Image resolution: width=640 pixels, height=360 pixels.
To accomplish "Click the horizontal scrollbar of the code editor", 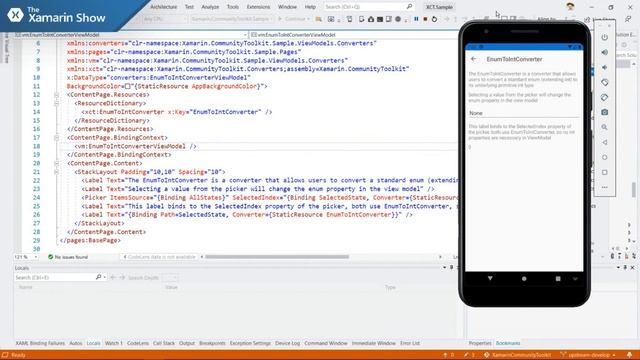I will (x=277, y=257).
